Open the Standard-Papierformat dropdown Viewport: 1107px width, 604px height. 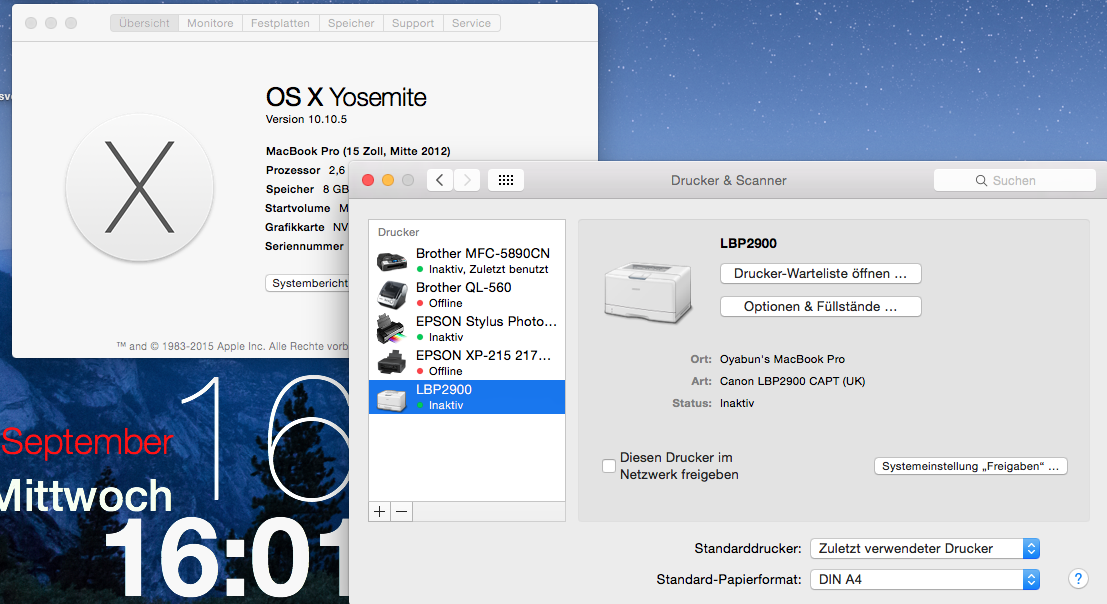point(925,579)
